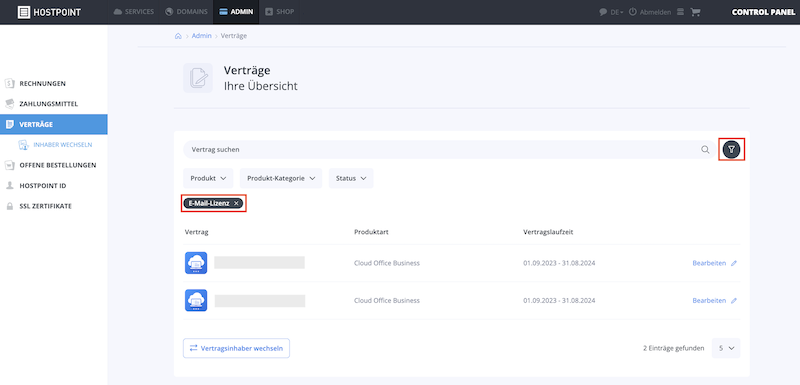Click the first row's Cloud Office Business text

(387, 263)
